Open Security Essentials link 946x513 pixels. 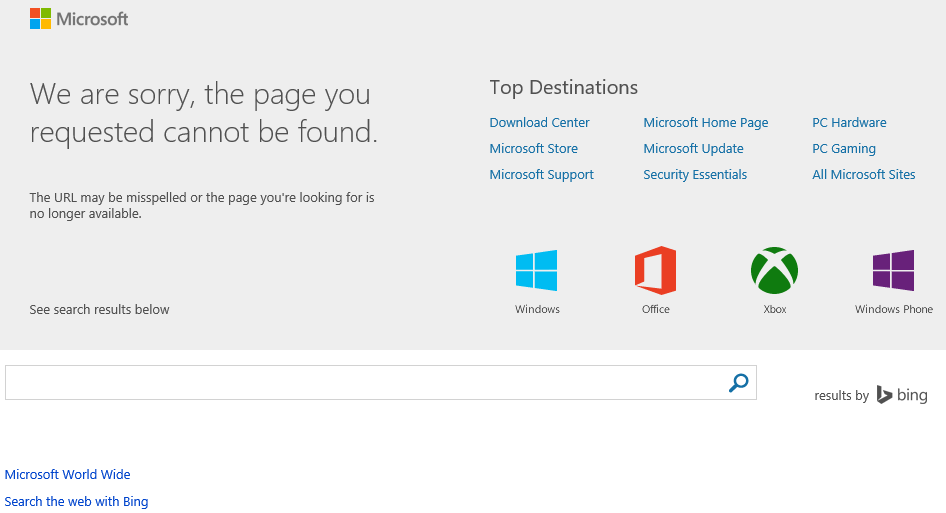coord(695,174)
